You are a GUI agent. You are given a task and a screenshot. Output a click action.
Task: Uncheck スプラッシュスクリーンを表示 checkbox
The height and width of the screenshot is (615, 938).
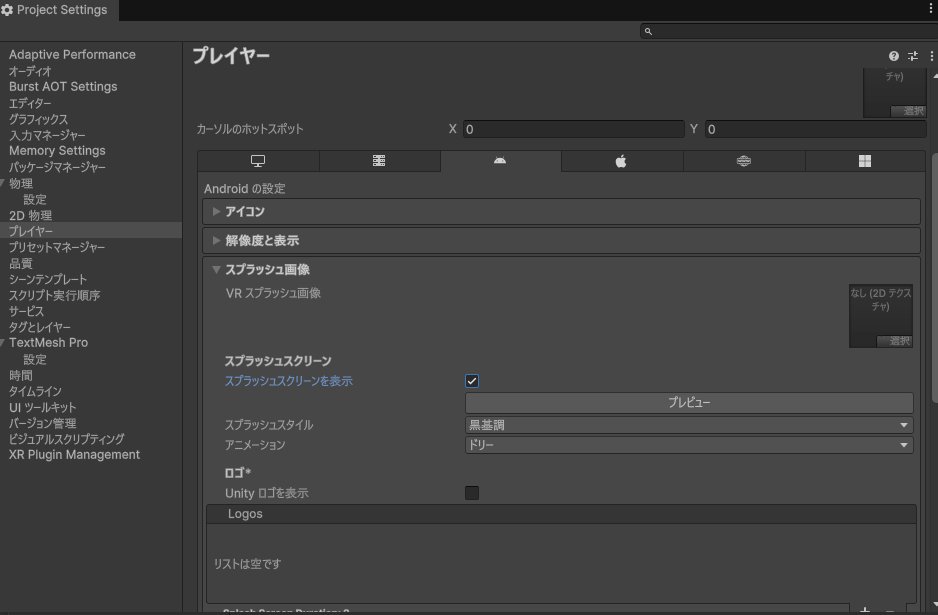point(472,381)
